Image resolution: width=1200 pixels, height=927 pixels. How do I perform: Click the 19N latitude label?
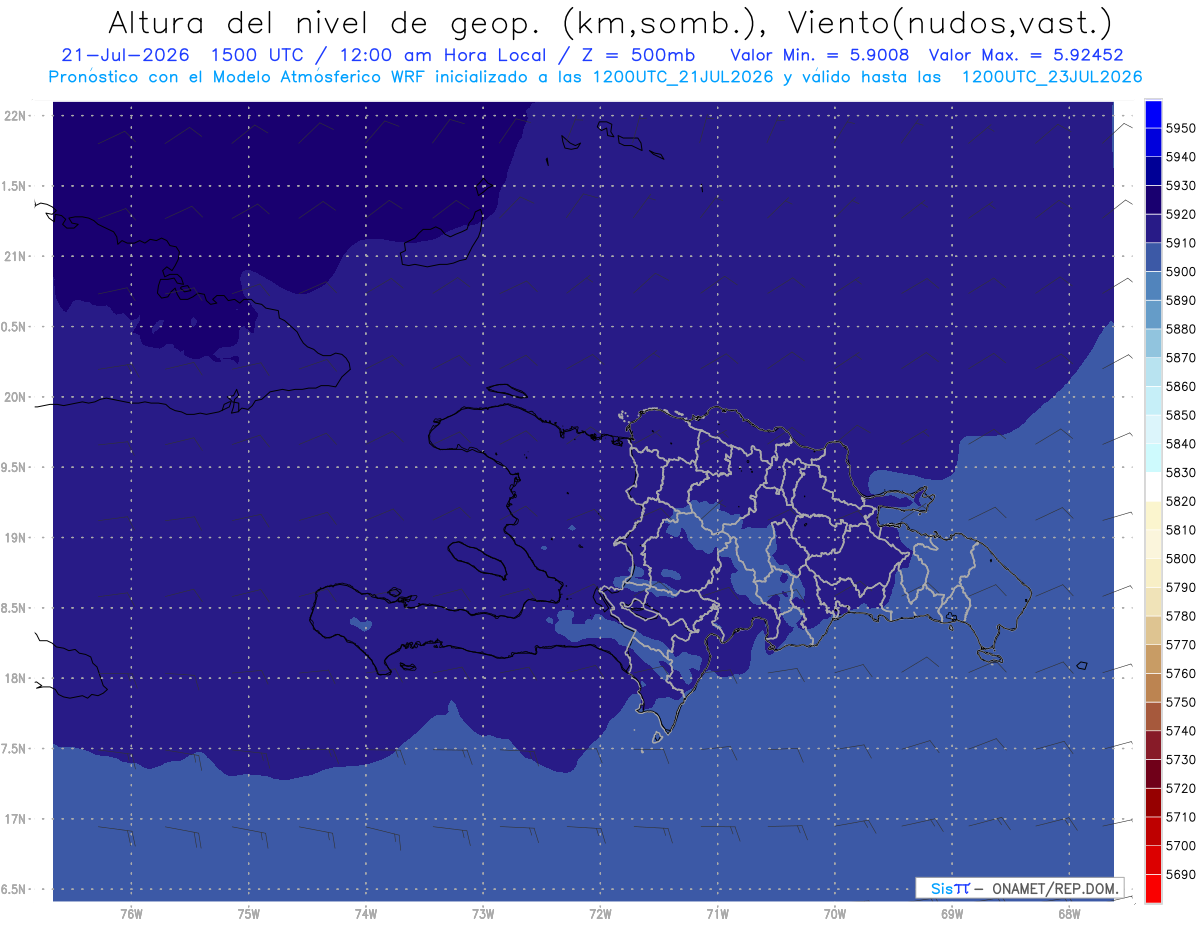tap(17, 538)
